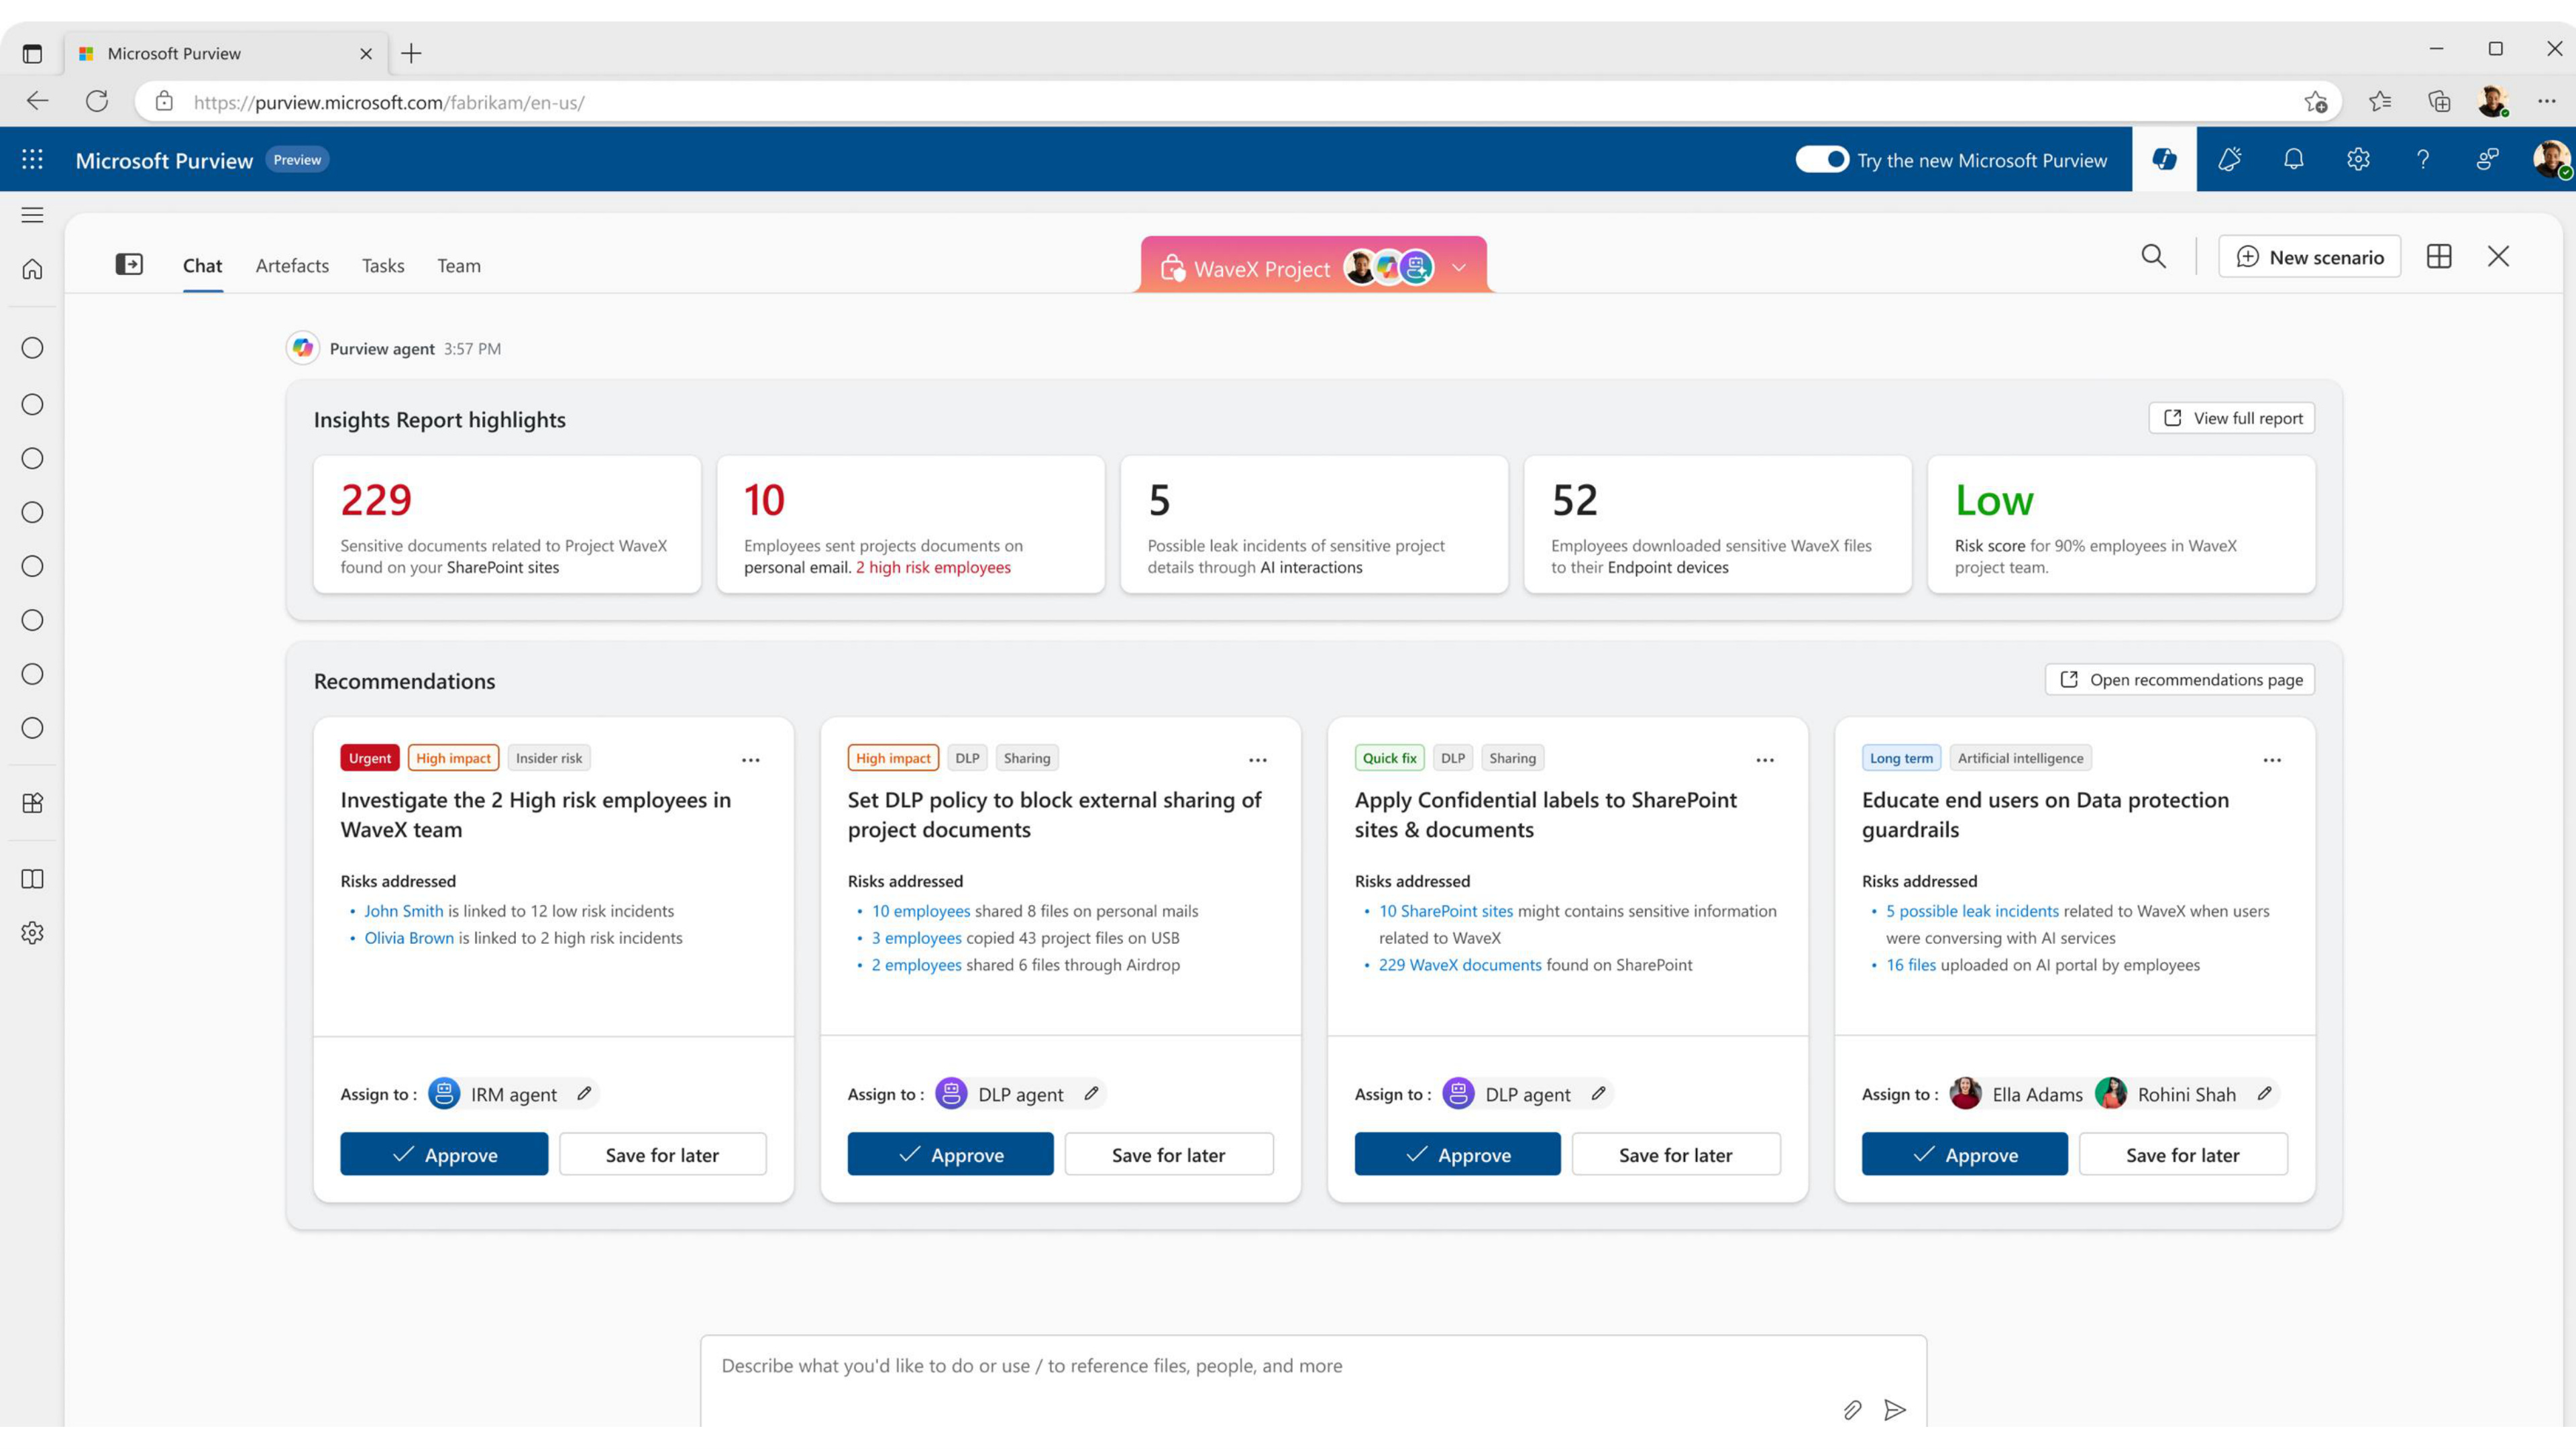Click the feedback people icon in header

(x=2487, y=159)
